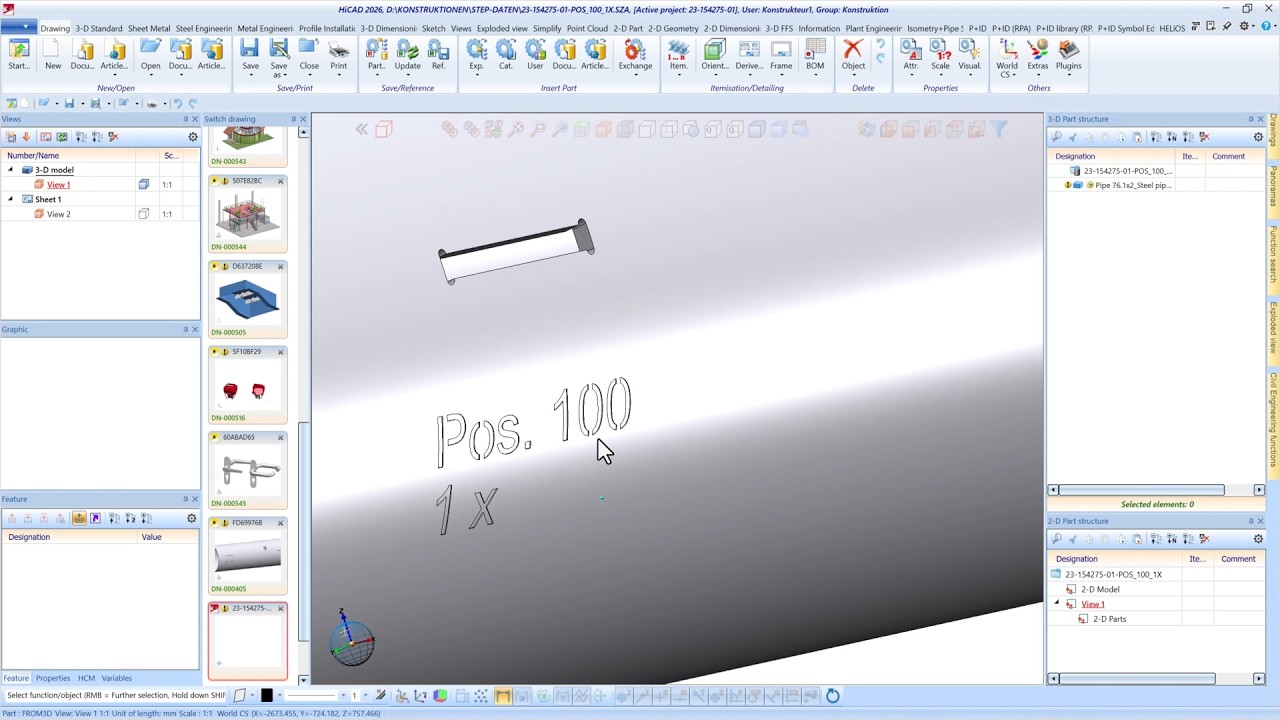Switch to the Sketch ribbon tab

(x=433, y=28)
